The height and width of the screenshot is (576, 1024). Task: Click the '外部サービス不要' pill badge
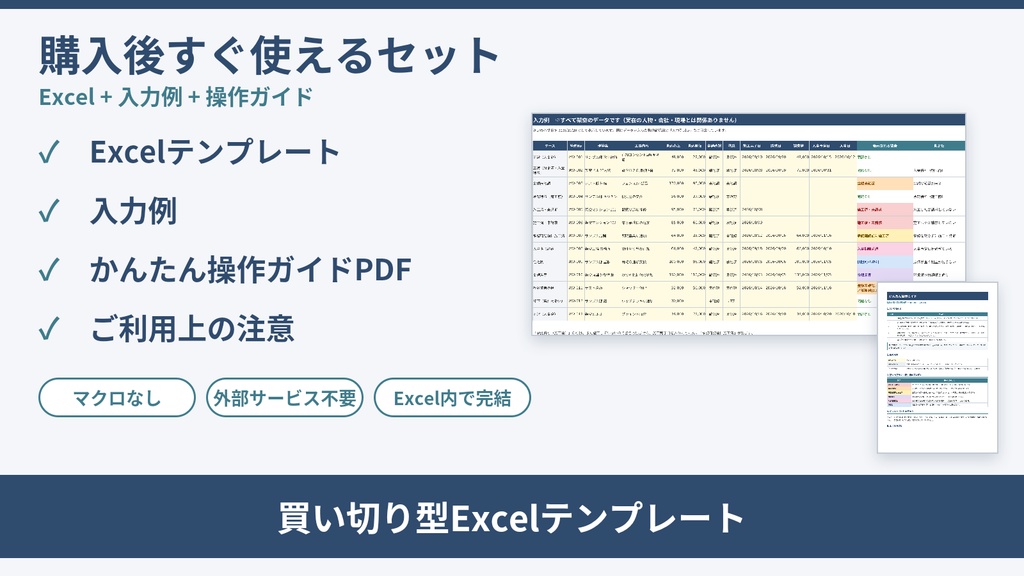pyautogui.click(x=285, y=397)
